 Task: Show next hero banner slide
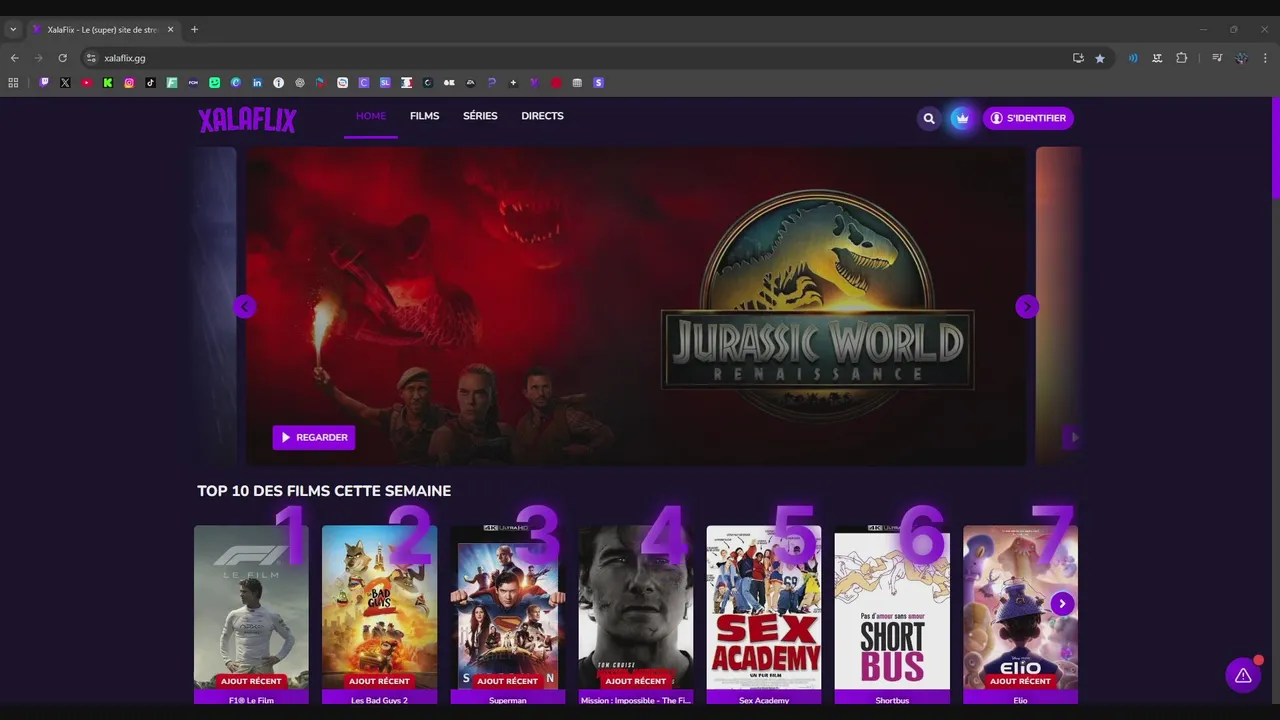tap(1027, 307)
